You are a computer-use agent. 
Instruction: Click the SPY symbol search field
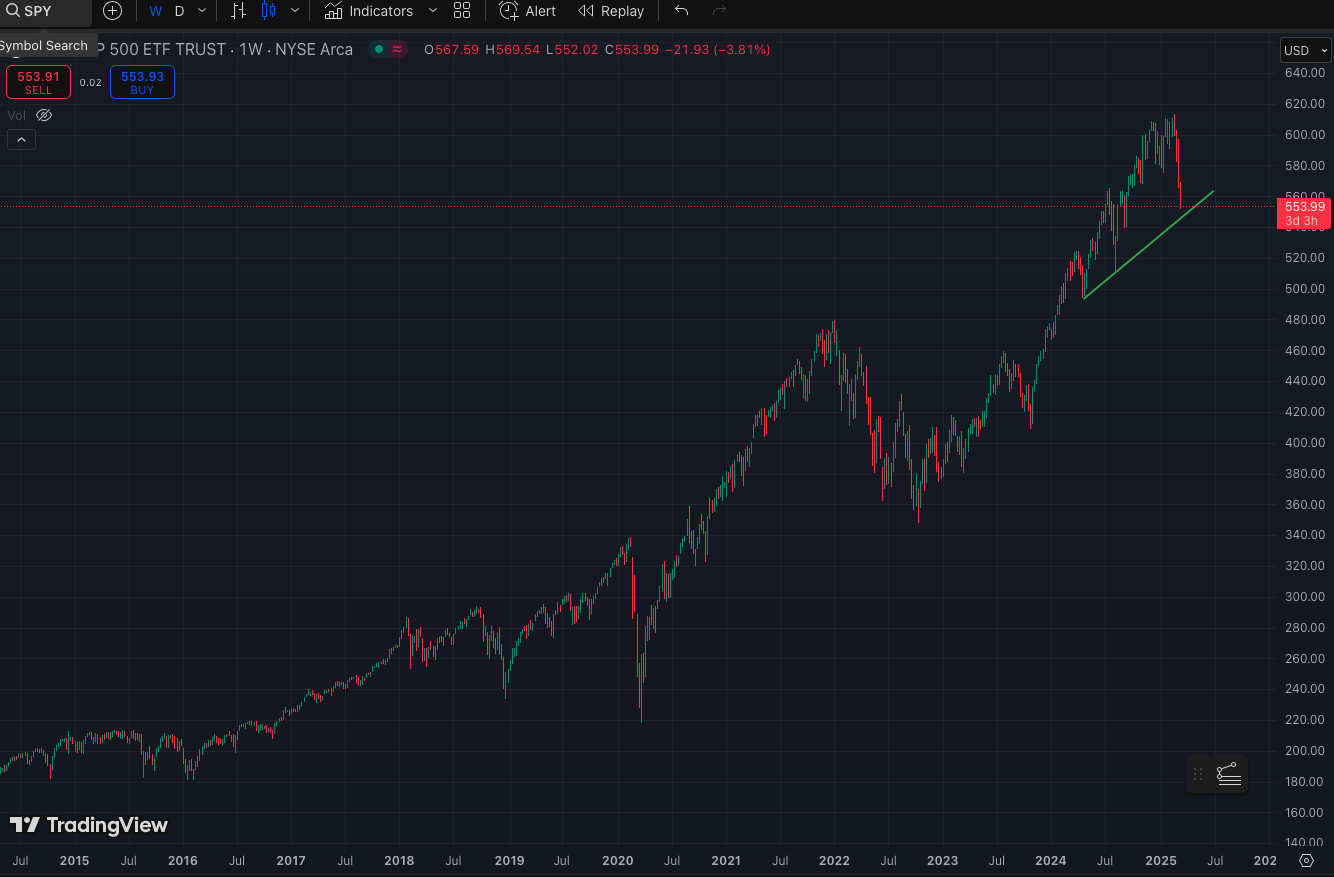(45, 11)
